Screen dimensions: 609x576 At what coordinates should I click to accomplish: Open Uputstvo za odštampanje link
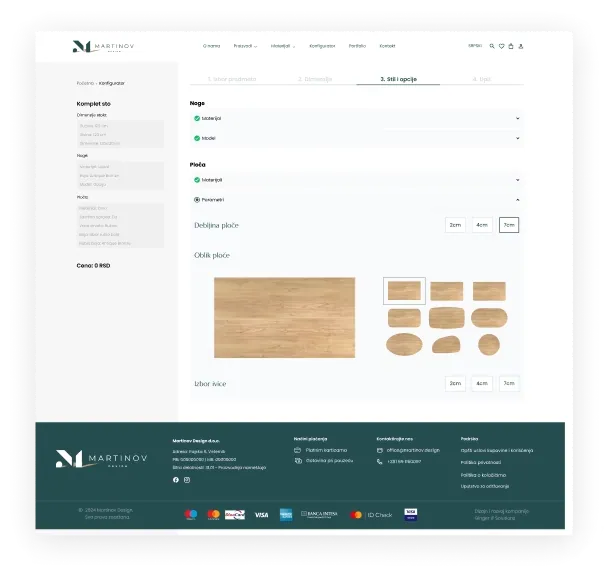(x=485, y=486)
